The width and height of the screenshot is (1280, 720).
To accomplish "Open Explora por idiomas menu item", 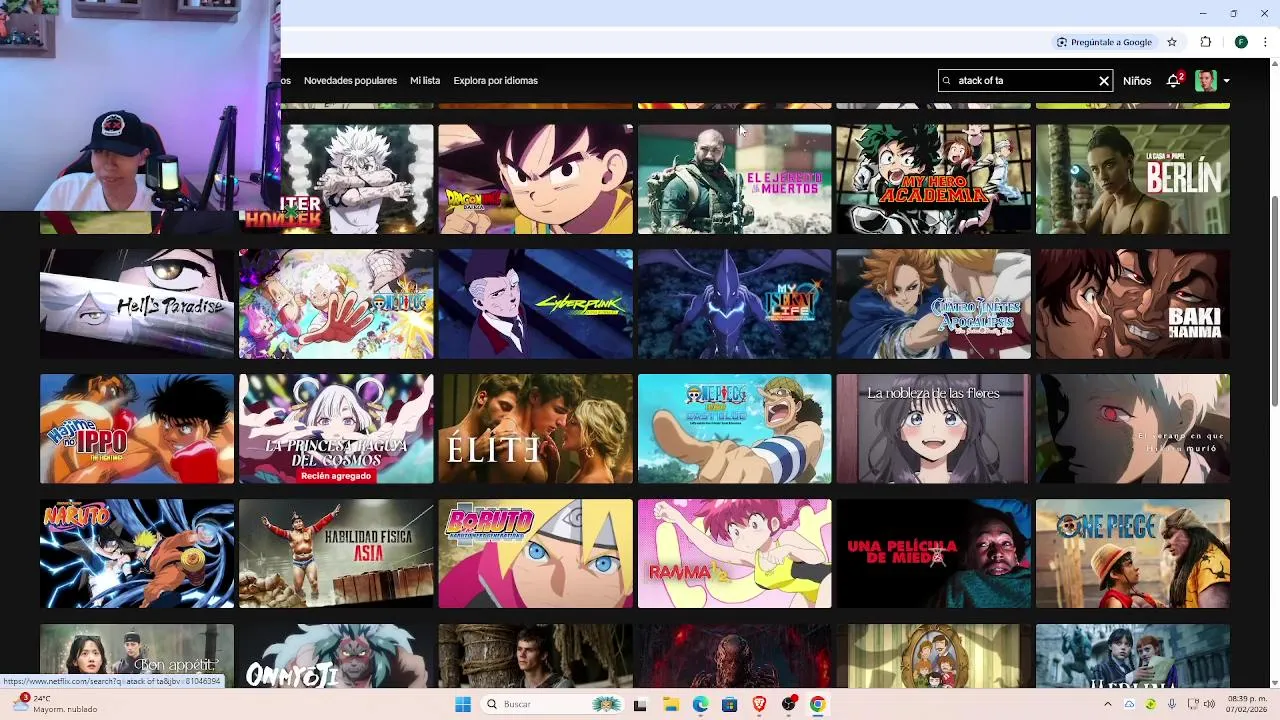I will (x=495, y=81).
